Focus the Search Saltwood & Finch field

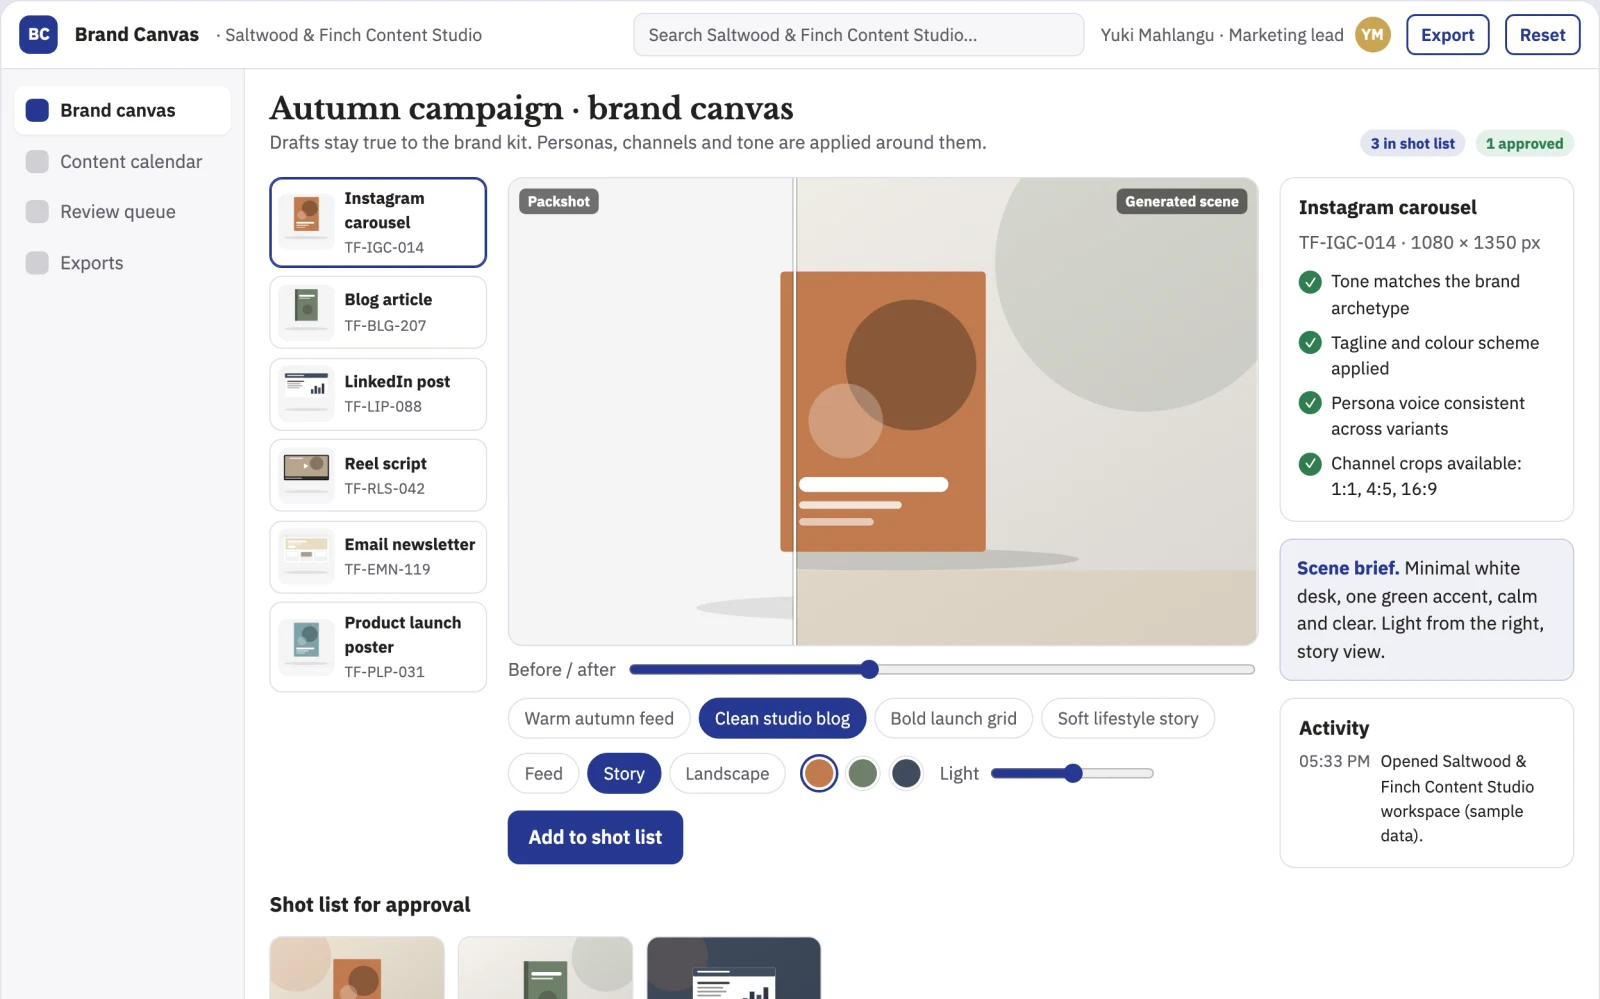pyautogui.click(x=858, y=34)
